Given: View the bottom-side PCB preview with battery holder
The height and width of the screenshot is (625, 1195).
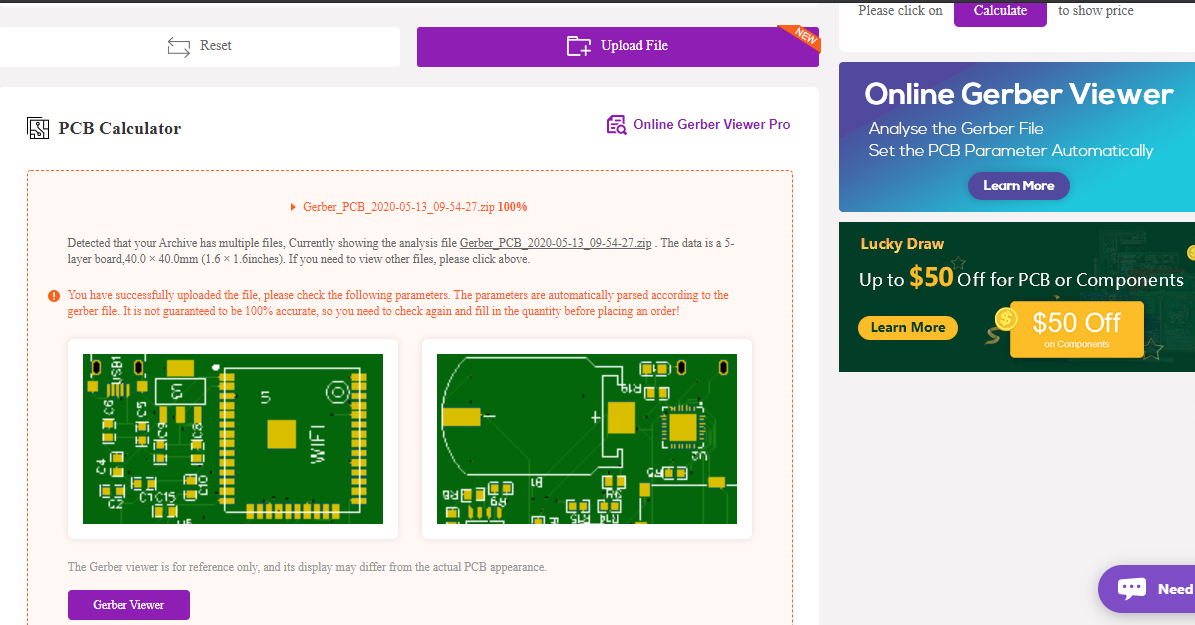Looking at the screenshot, I should (586, 438).
